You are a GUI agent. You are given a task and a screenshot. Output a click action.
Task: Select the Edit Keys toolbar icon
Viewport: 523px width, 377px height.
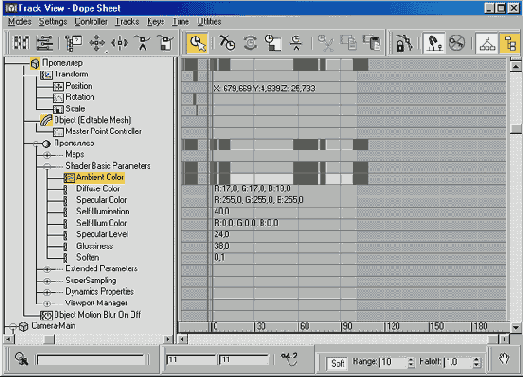coord(21,43)
